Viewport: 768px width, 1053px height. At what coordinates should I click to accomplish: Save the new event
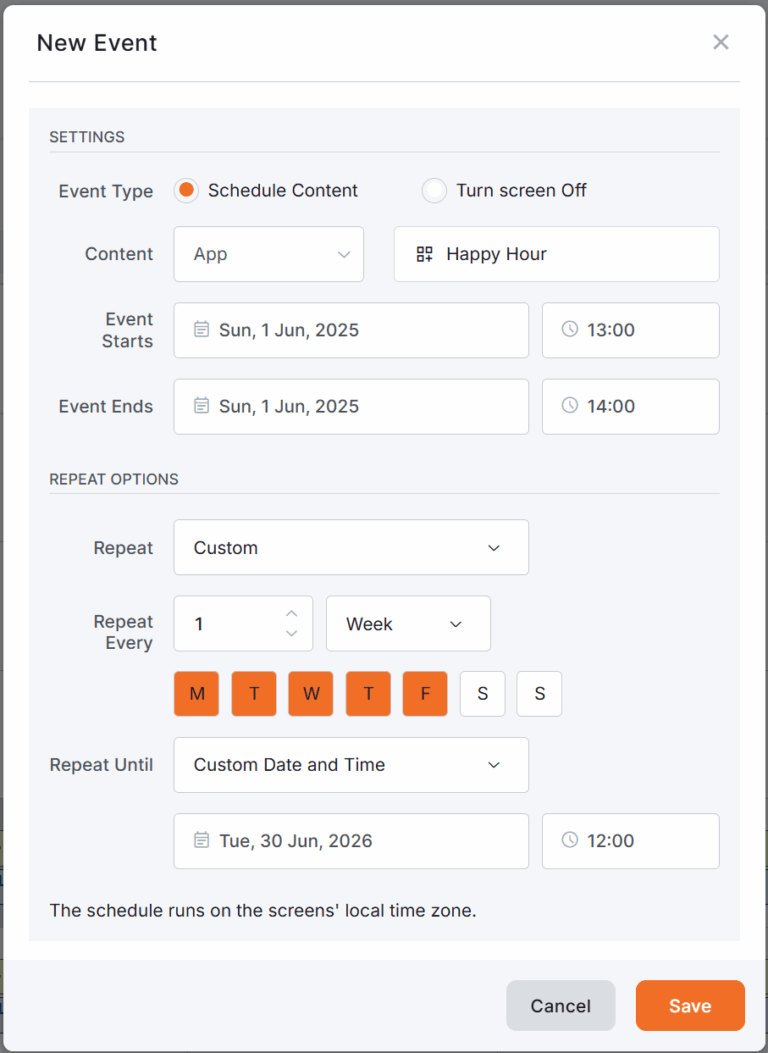click(x=689, y=1005)
